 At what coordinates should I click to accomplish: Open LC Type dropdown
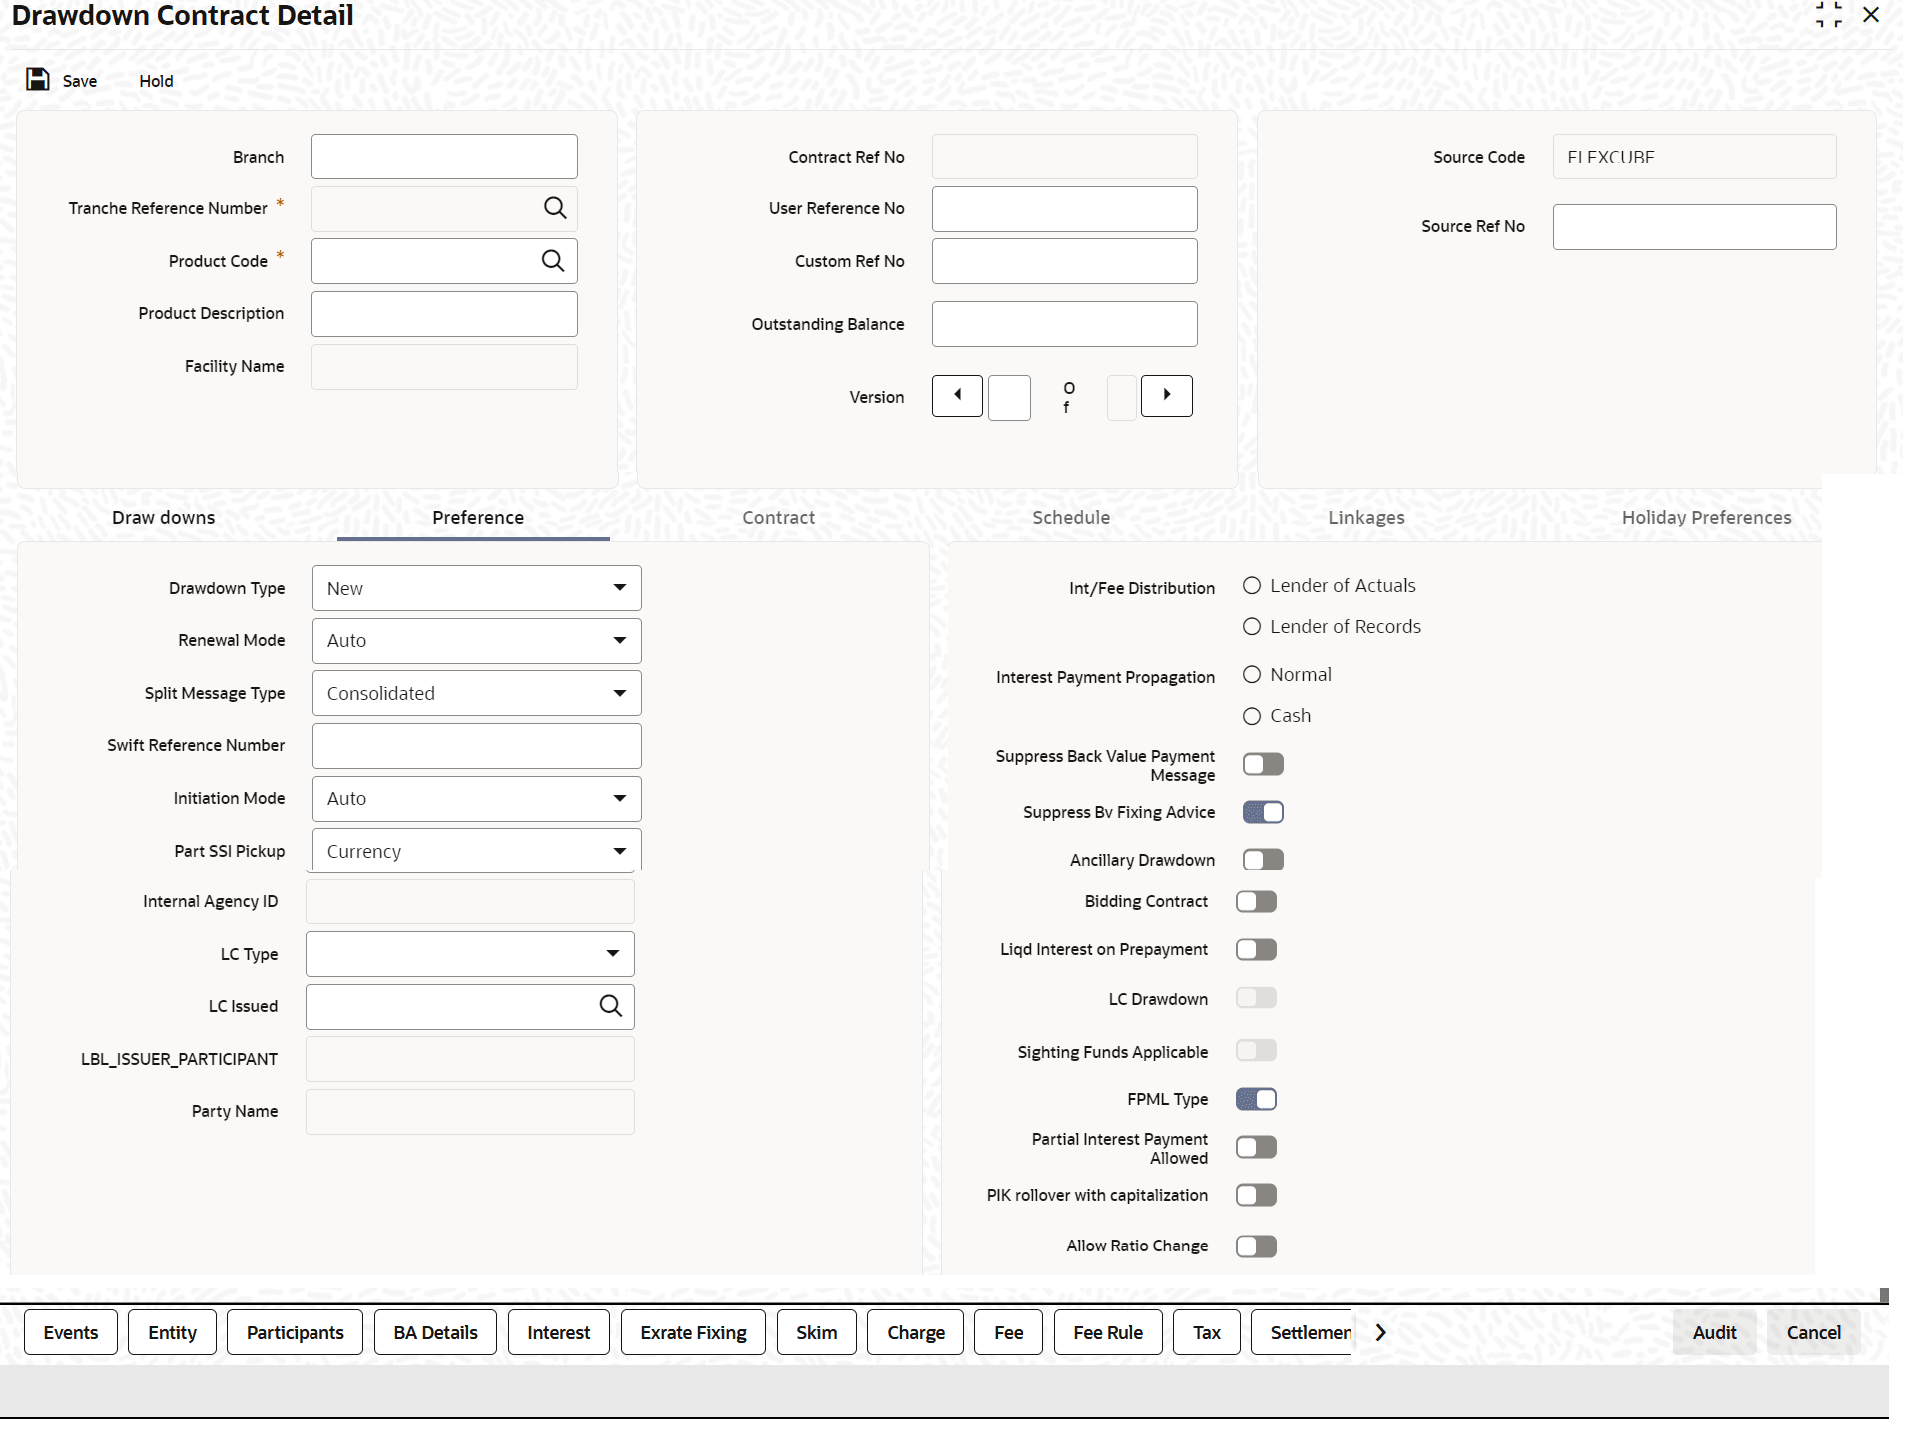[470, 954]
